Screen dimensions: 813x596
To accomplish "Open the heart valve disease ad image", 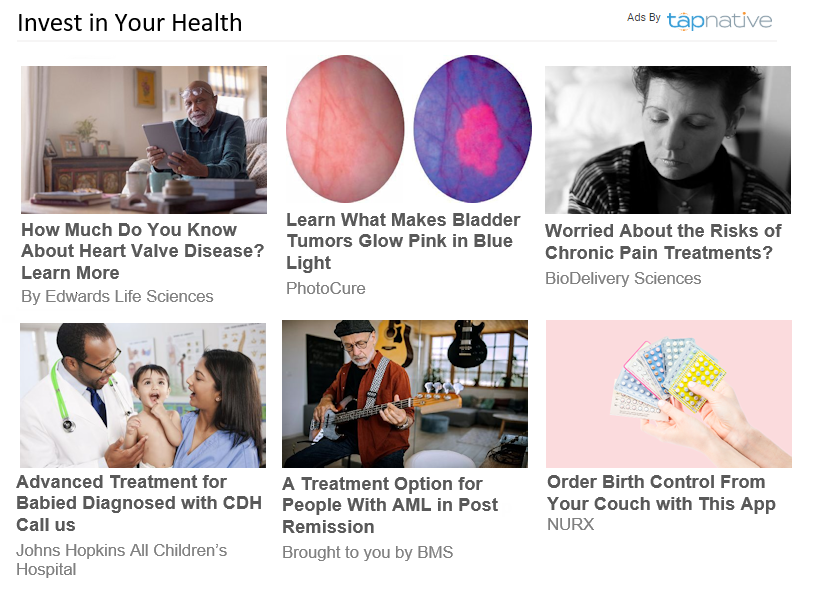I will click(x=144, y=140).
